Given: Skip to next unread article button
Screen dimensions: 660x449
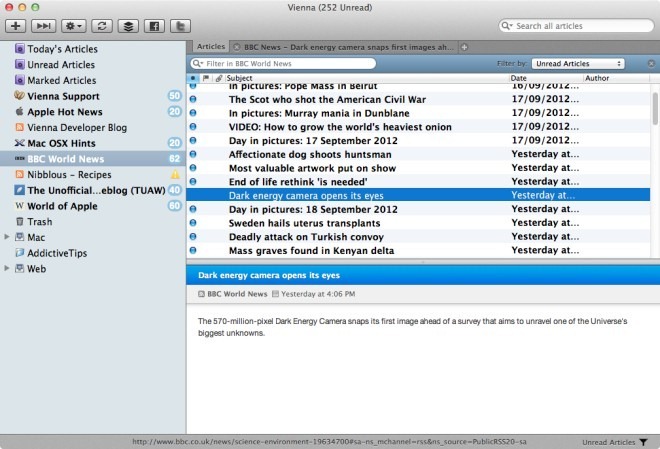Looking at the screenshot, I should (43, 26).
